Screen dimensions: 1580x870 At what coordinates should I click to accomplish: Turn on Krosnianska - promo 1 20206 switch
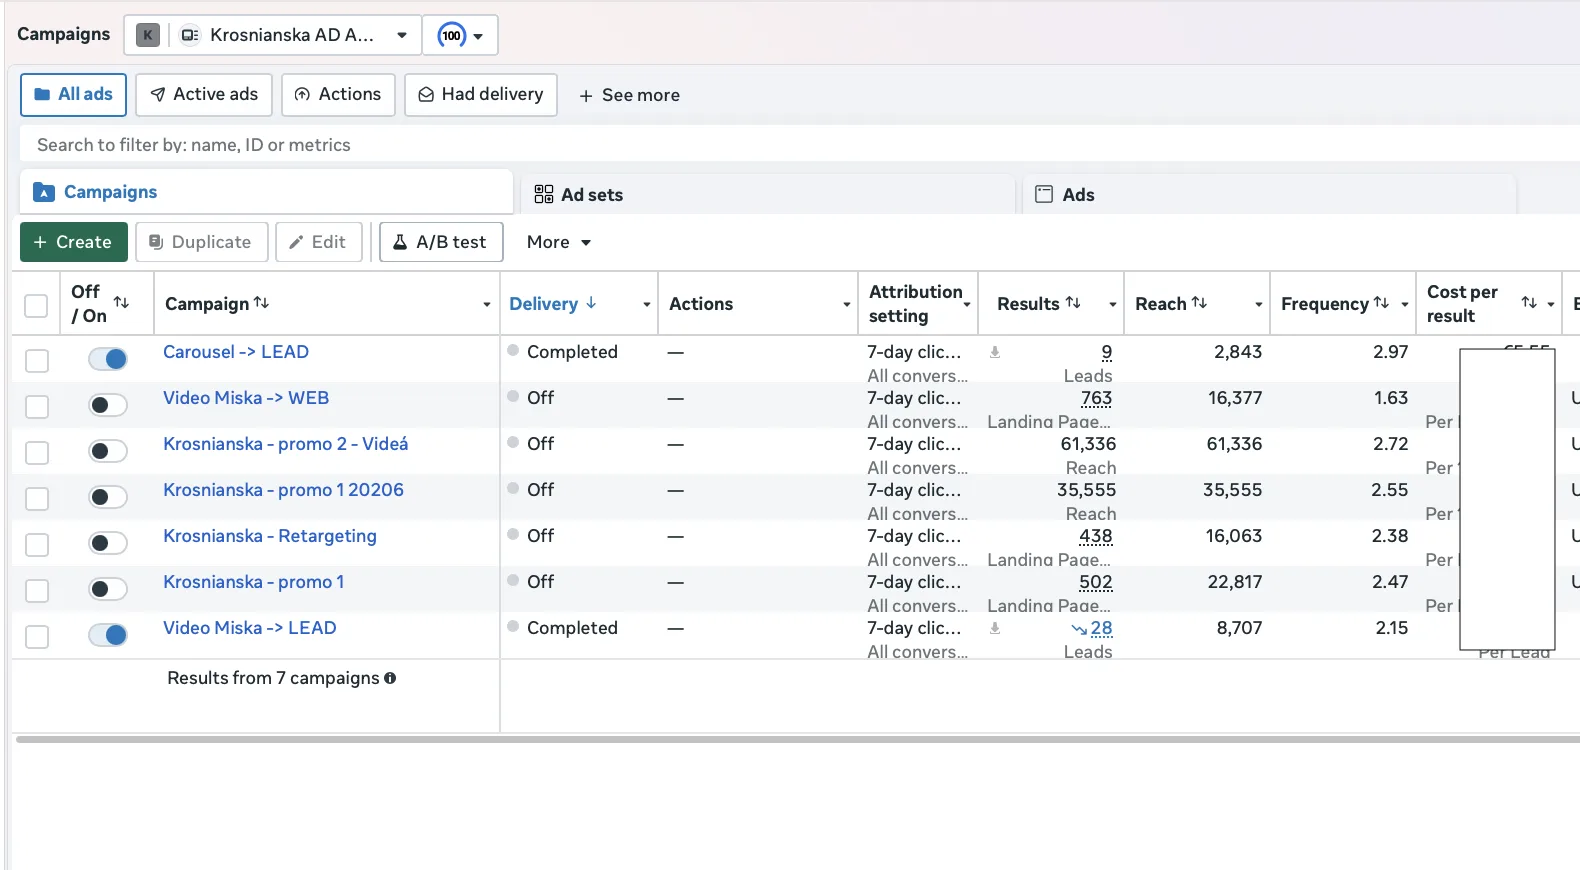click(108, 497)
